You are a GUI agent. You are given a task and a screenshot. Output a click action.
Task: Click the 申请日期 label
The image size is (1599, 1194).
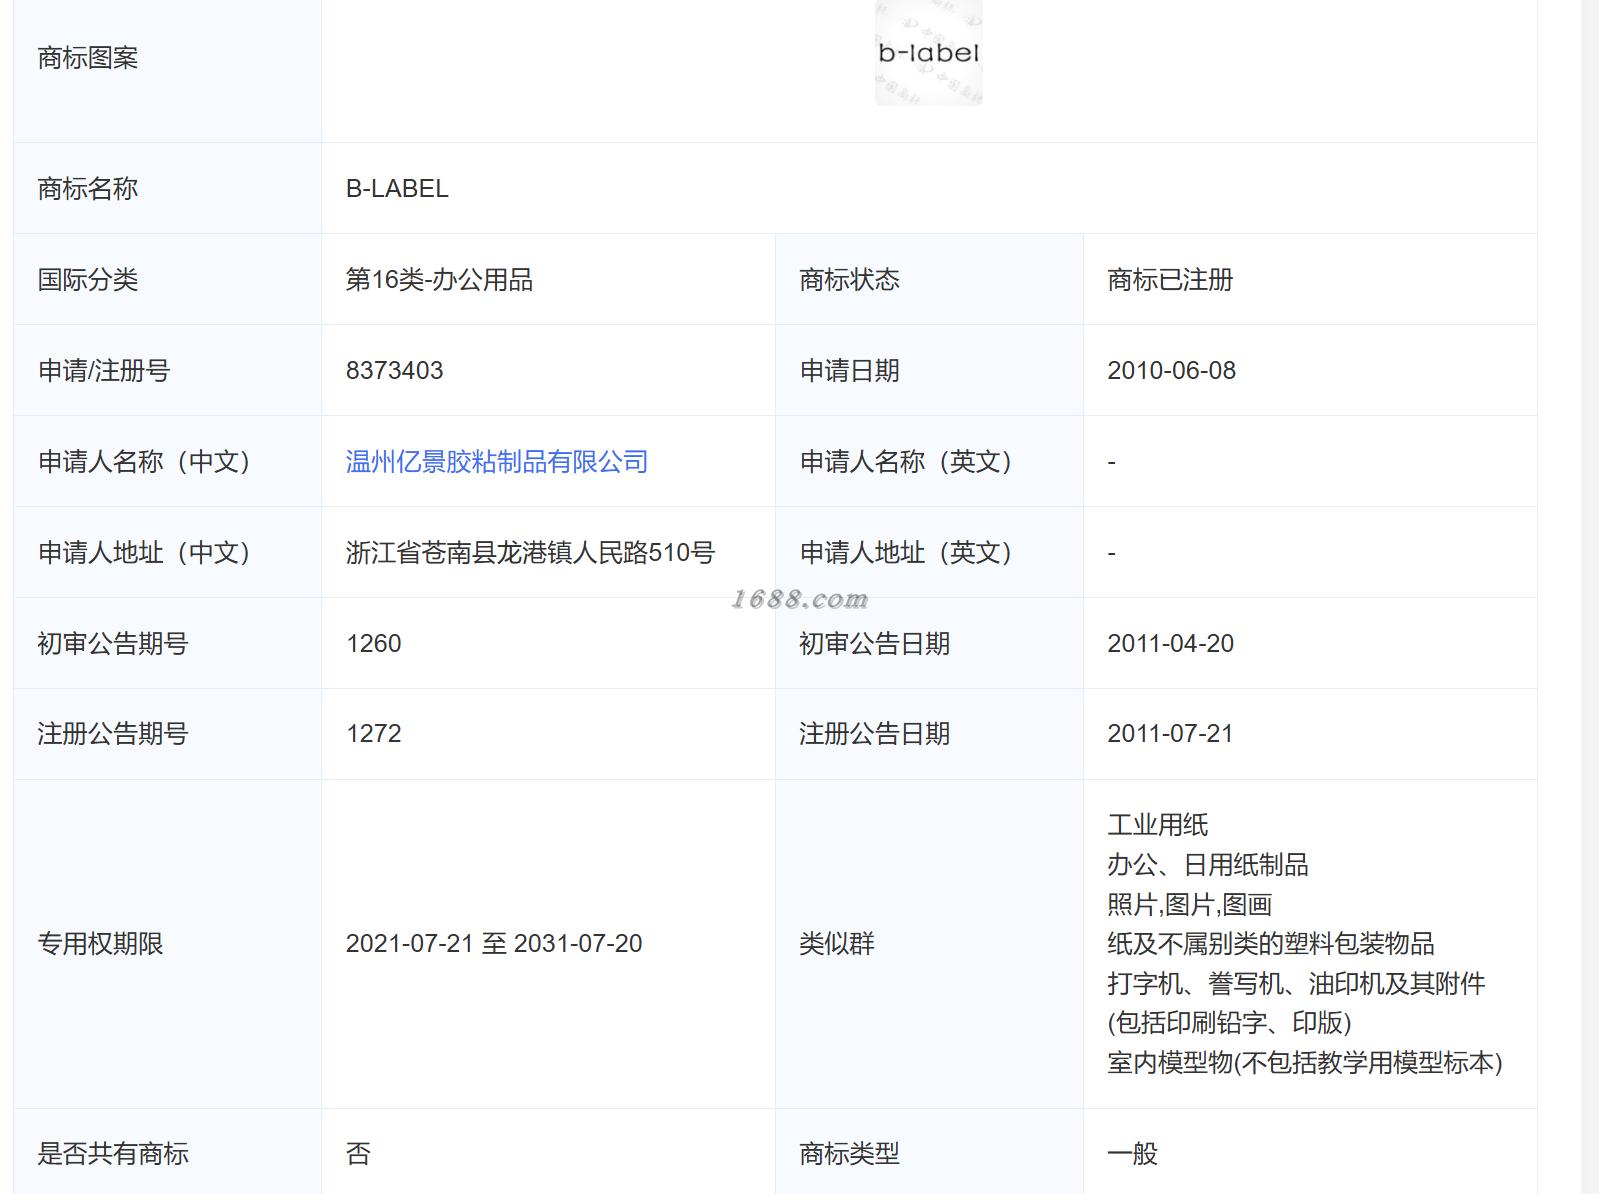click(850, 371)
